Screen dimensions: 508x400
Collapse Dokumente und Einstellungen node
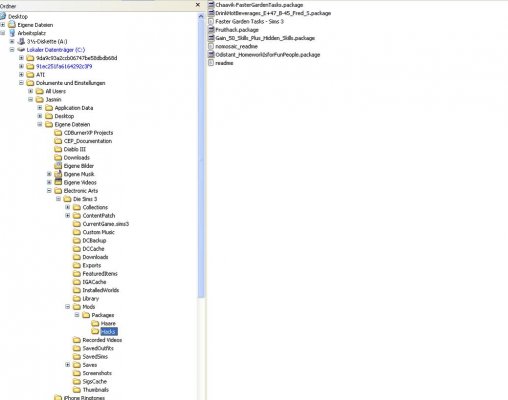pos(21,83)
